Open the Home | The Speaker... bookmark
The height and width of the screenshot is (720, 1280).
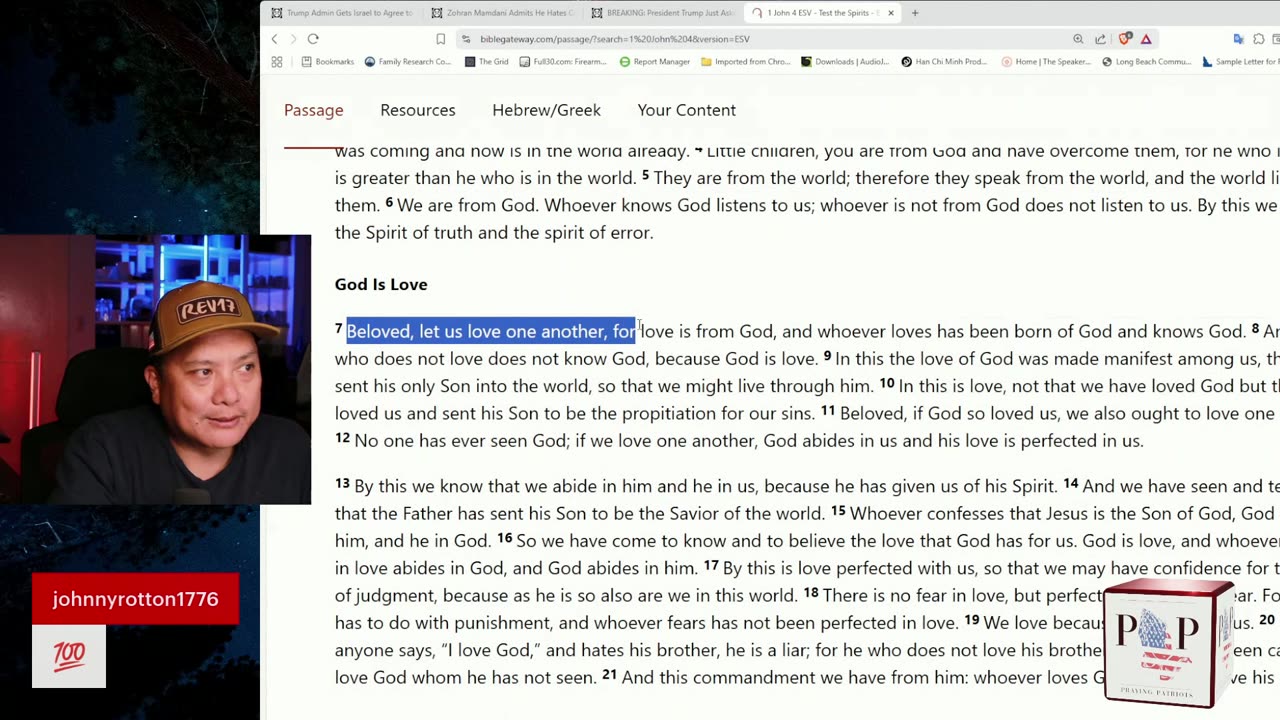(1046, 62)
